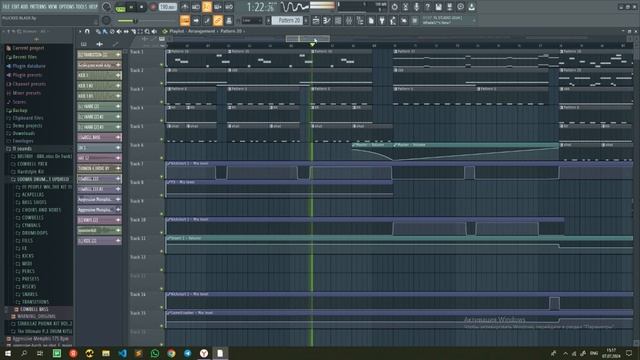640x360 pixels.
Task: Select the paint brush tool in the playlist toolbar
Action: point(105,31)
